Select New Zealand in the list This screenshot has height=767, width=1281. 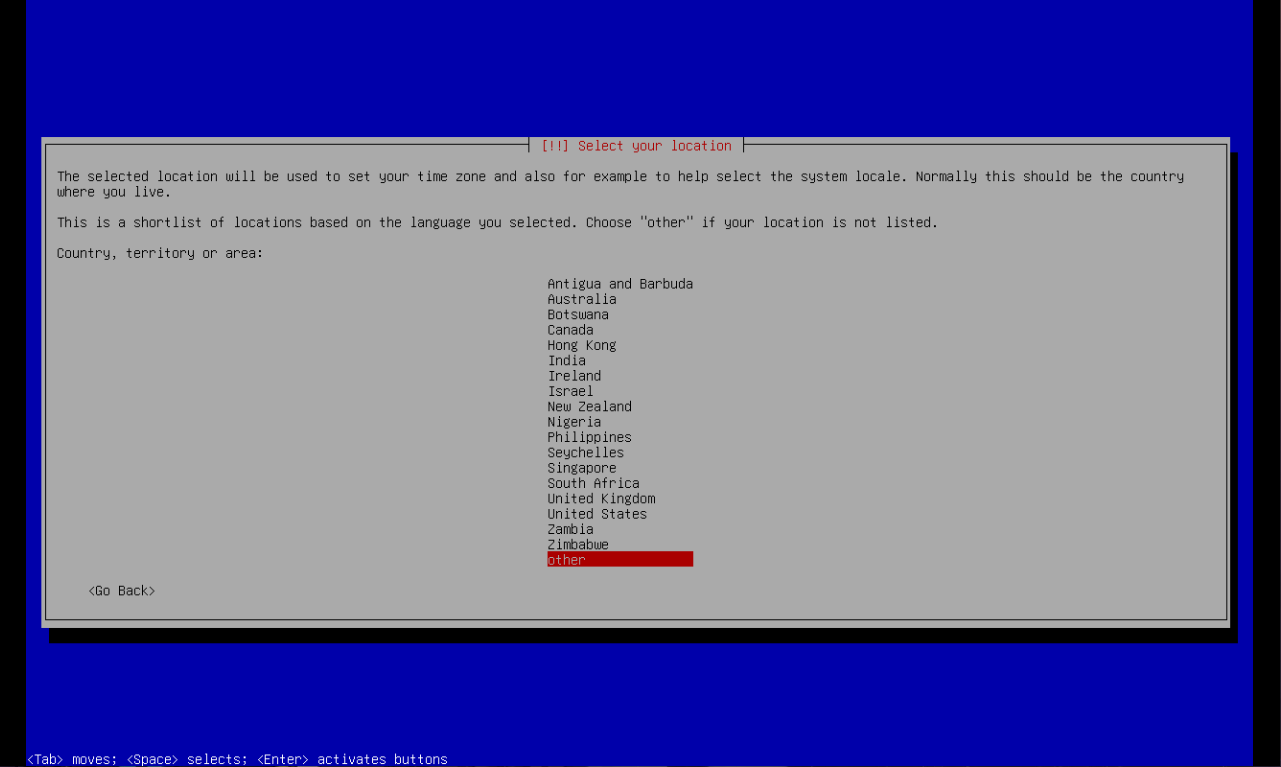[589, 407]
